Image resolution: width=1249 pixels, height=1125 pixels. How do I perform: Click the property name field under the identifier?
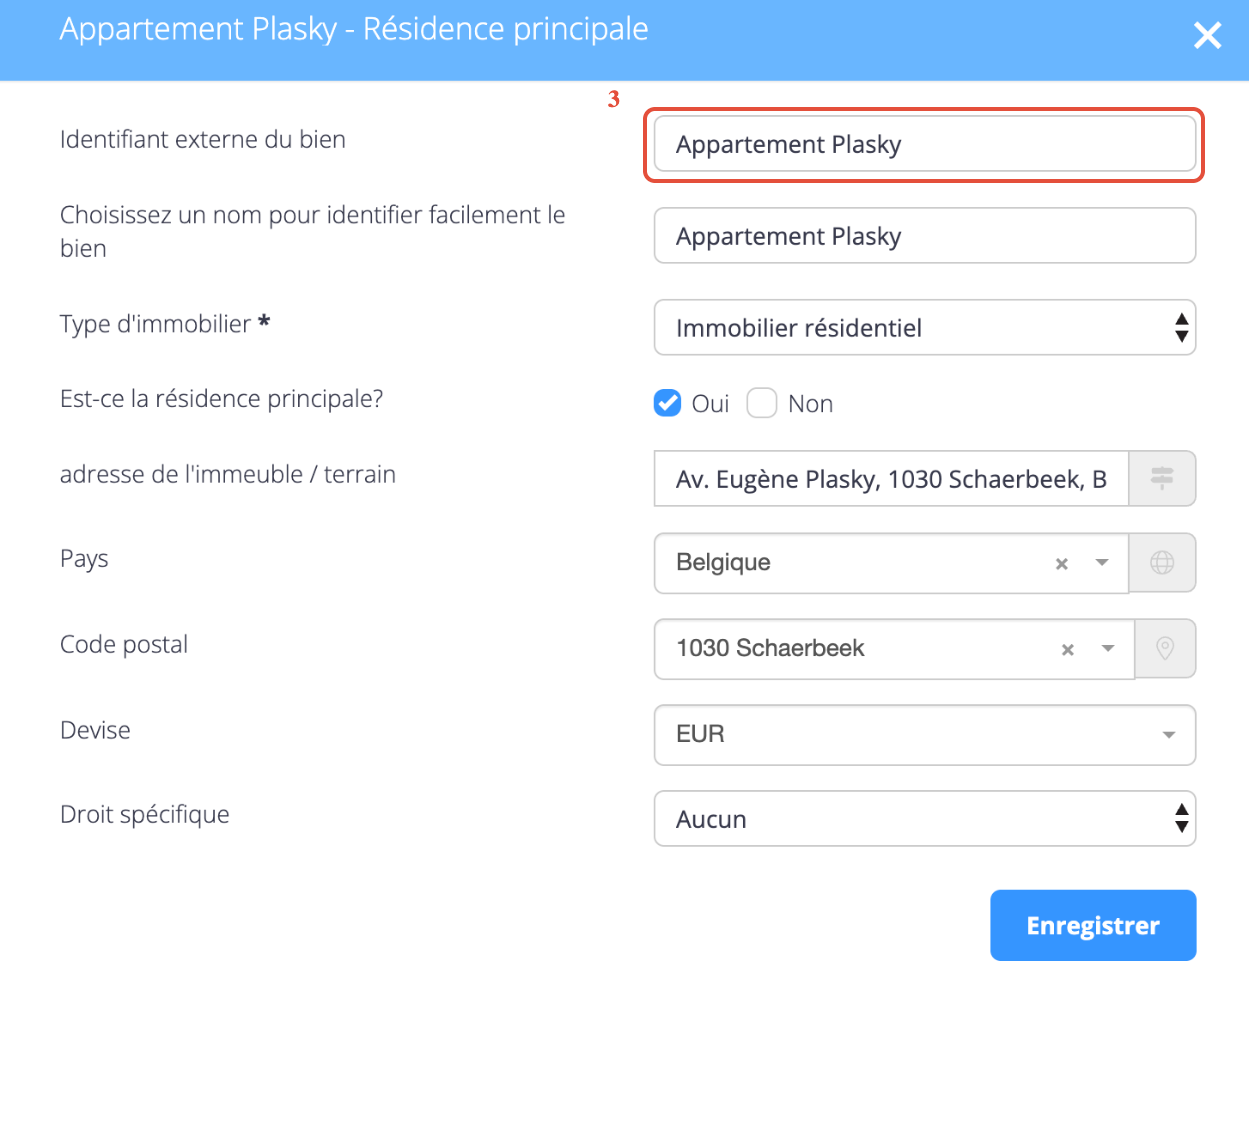click(925, 236)
